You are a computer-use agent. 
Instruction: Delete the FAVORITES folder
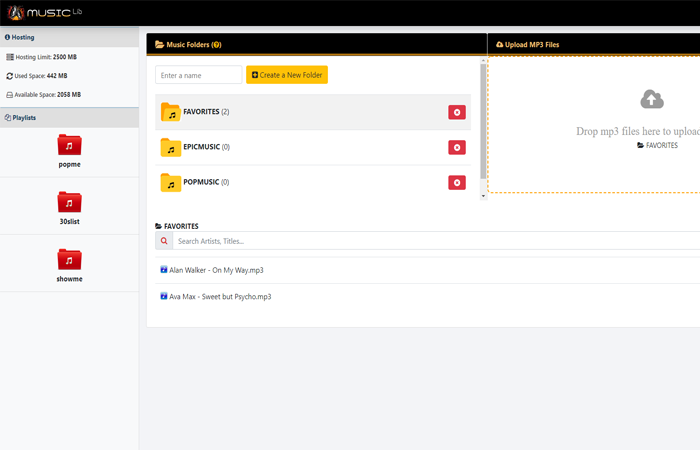tap(457, 113)
